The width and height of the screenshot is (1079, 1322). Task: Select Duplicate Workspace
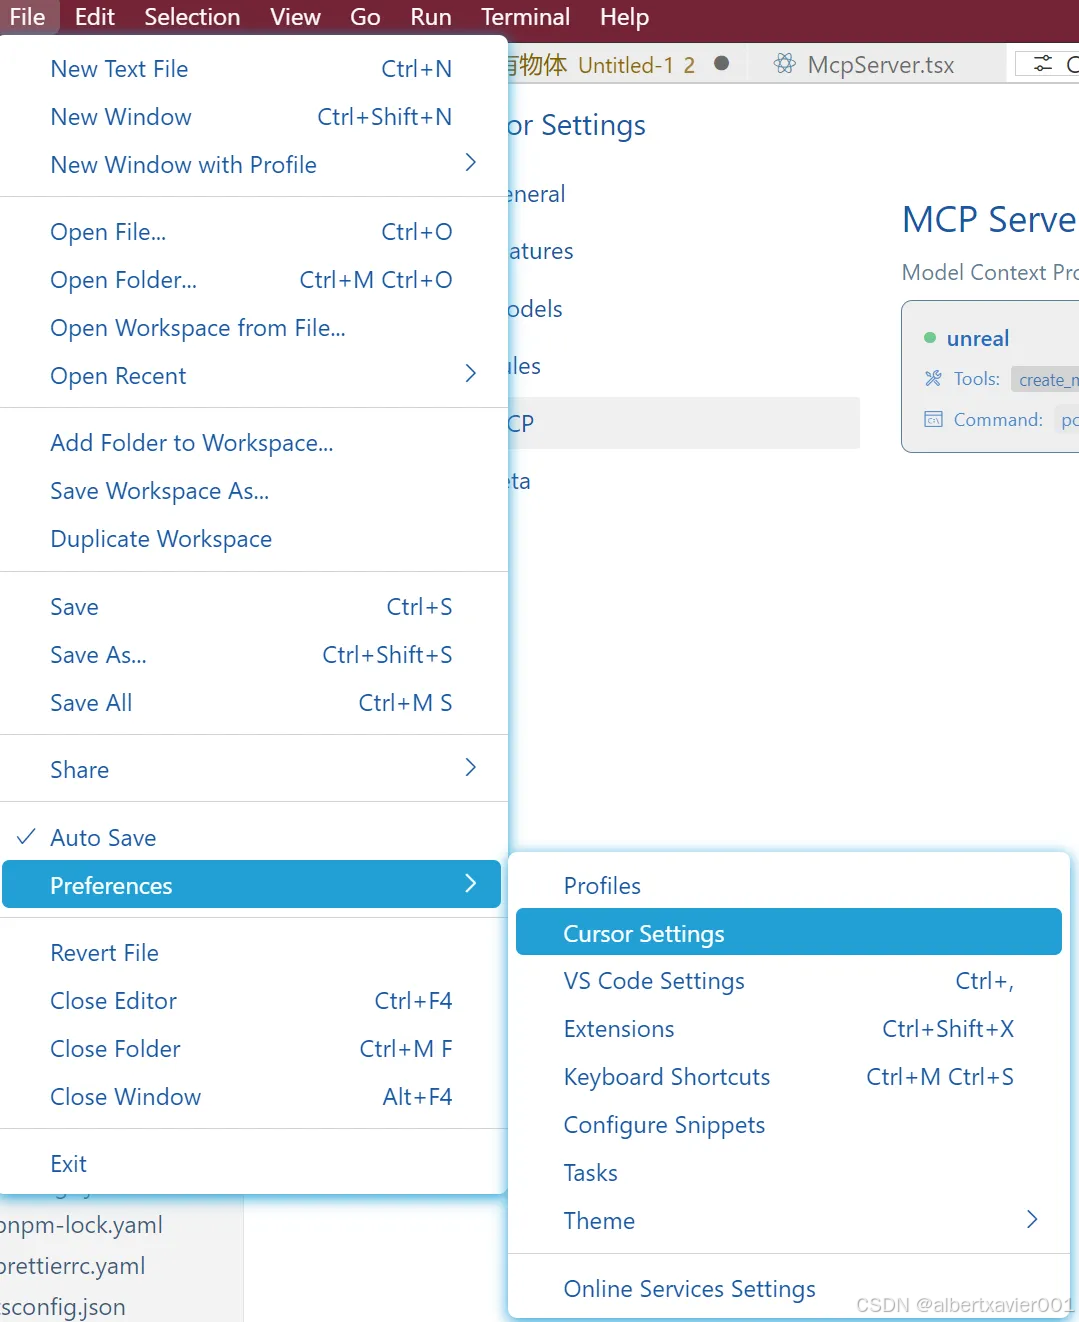click(x=251, y=539)
